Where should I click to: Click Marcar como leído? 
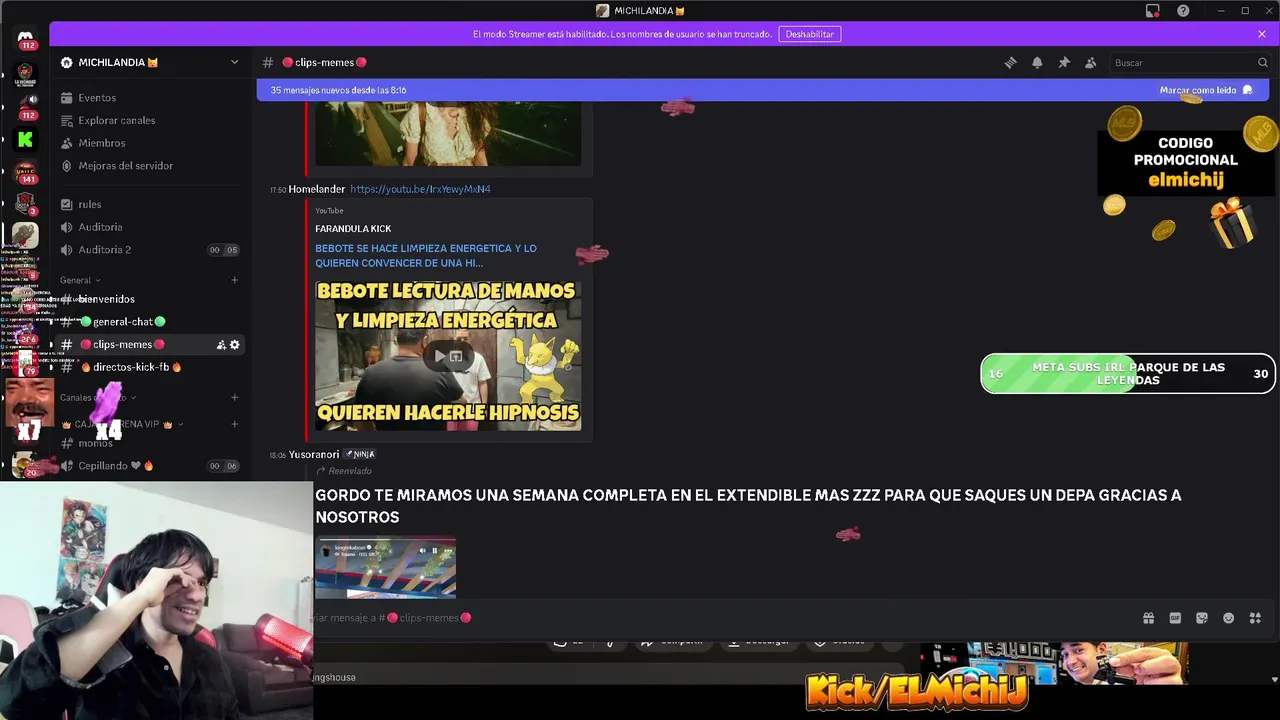(x=1206, y=90)
